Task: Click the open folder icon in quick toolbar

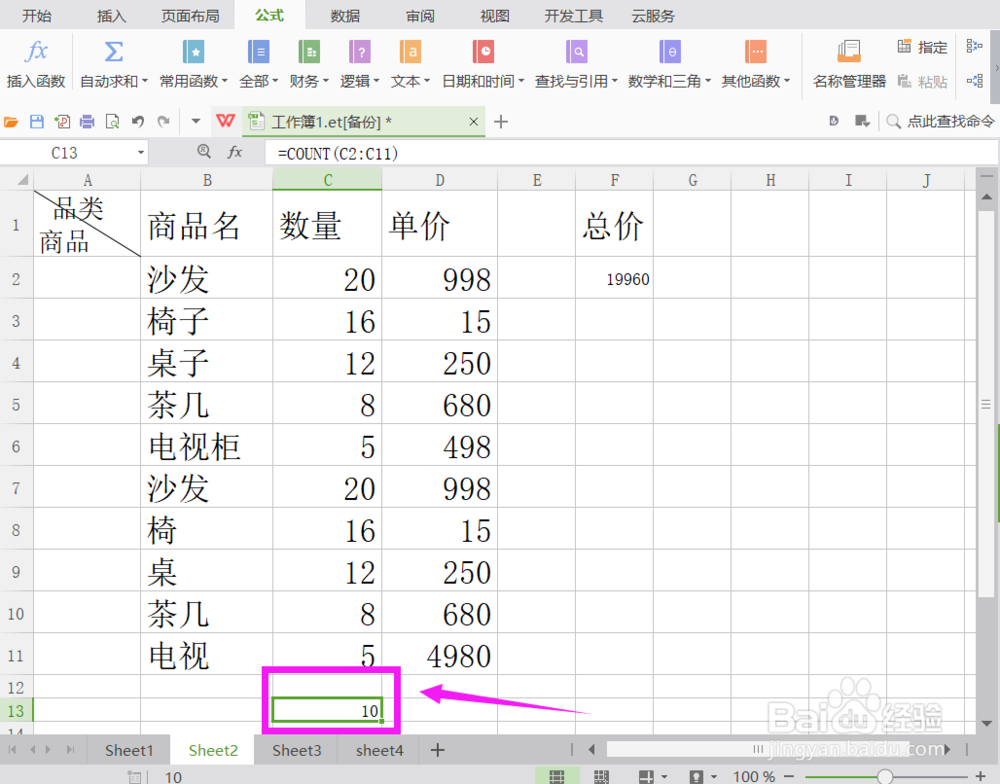Action: click(11, 121)
